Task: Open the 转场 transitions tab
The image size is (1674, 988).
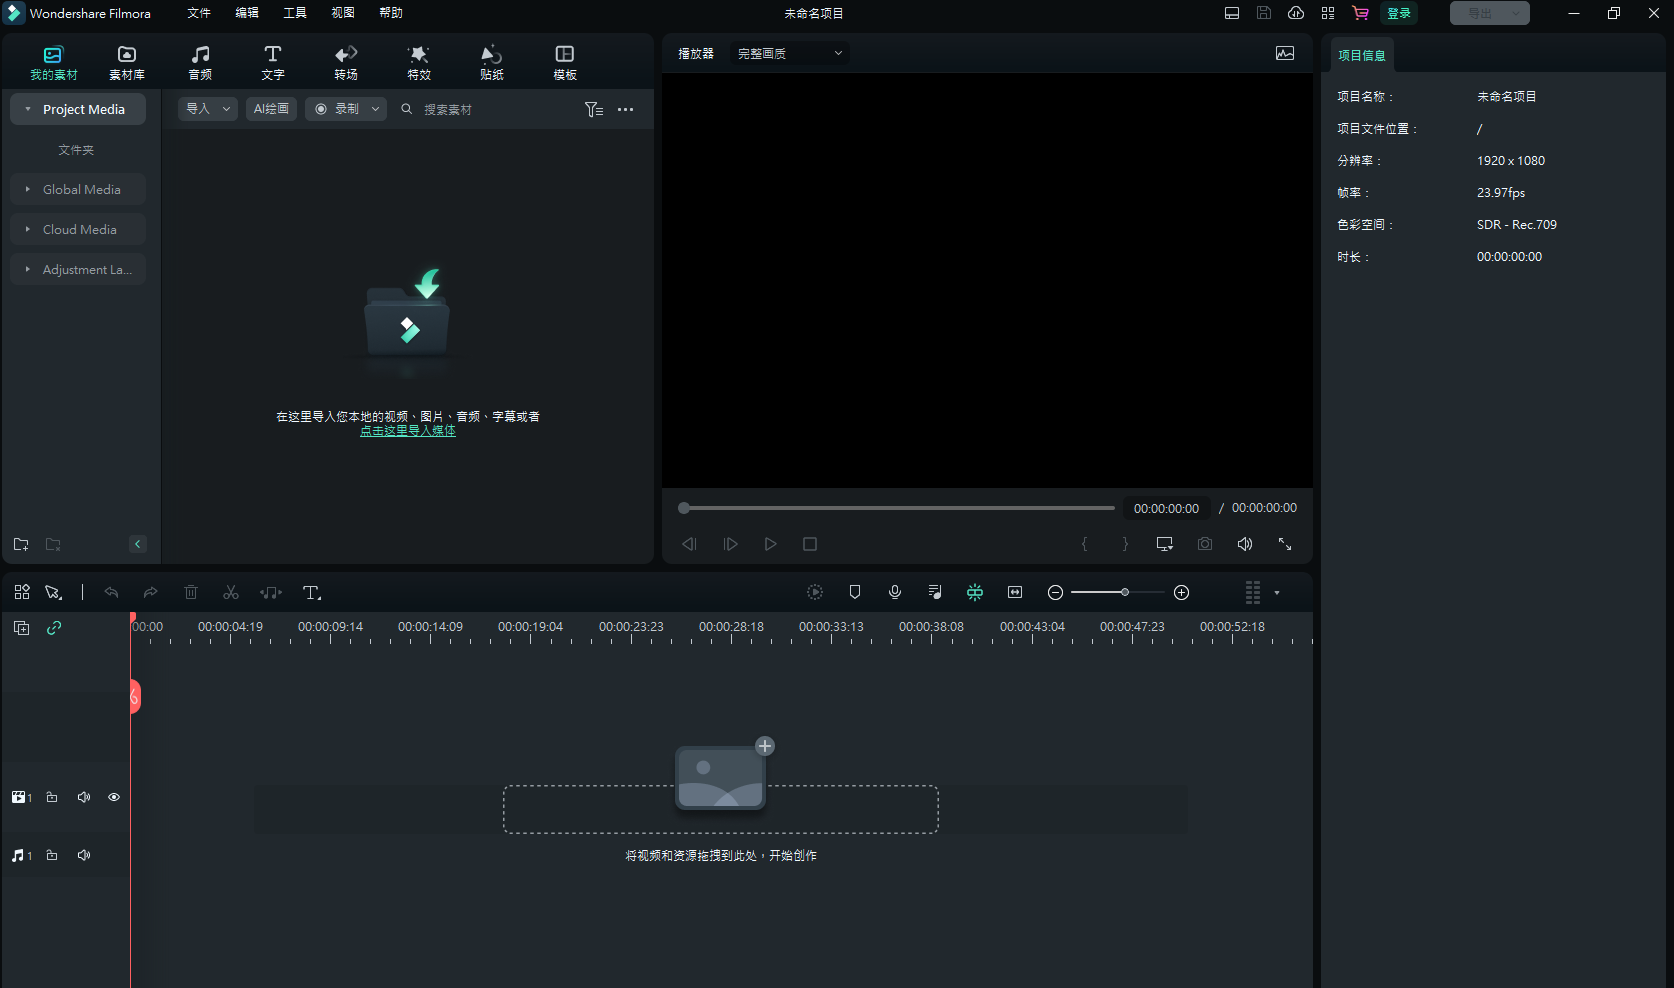Action: coord(346,62)
